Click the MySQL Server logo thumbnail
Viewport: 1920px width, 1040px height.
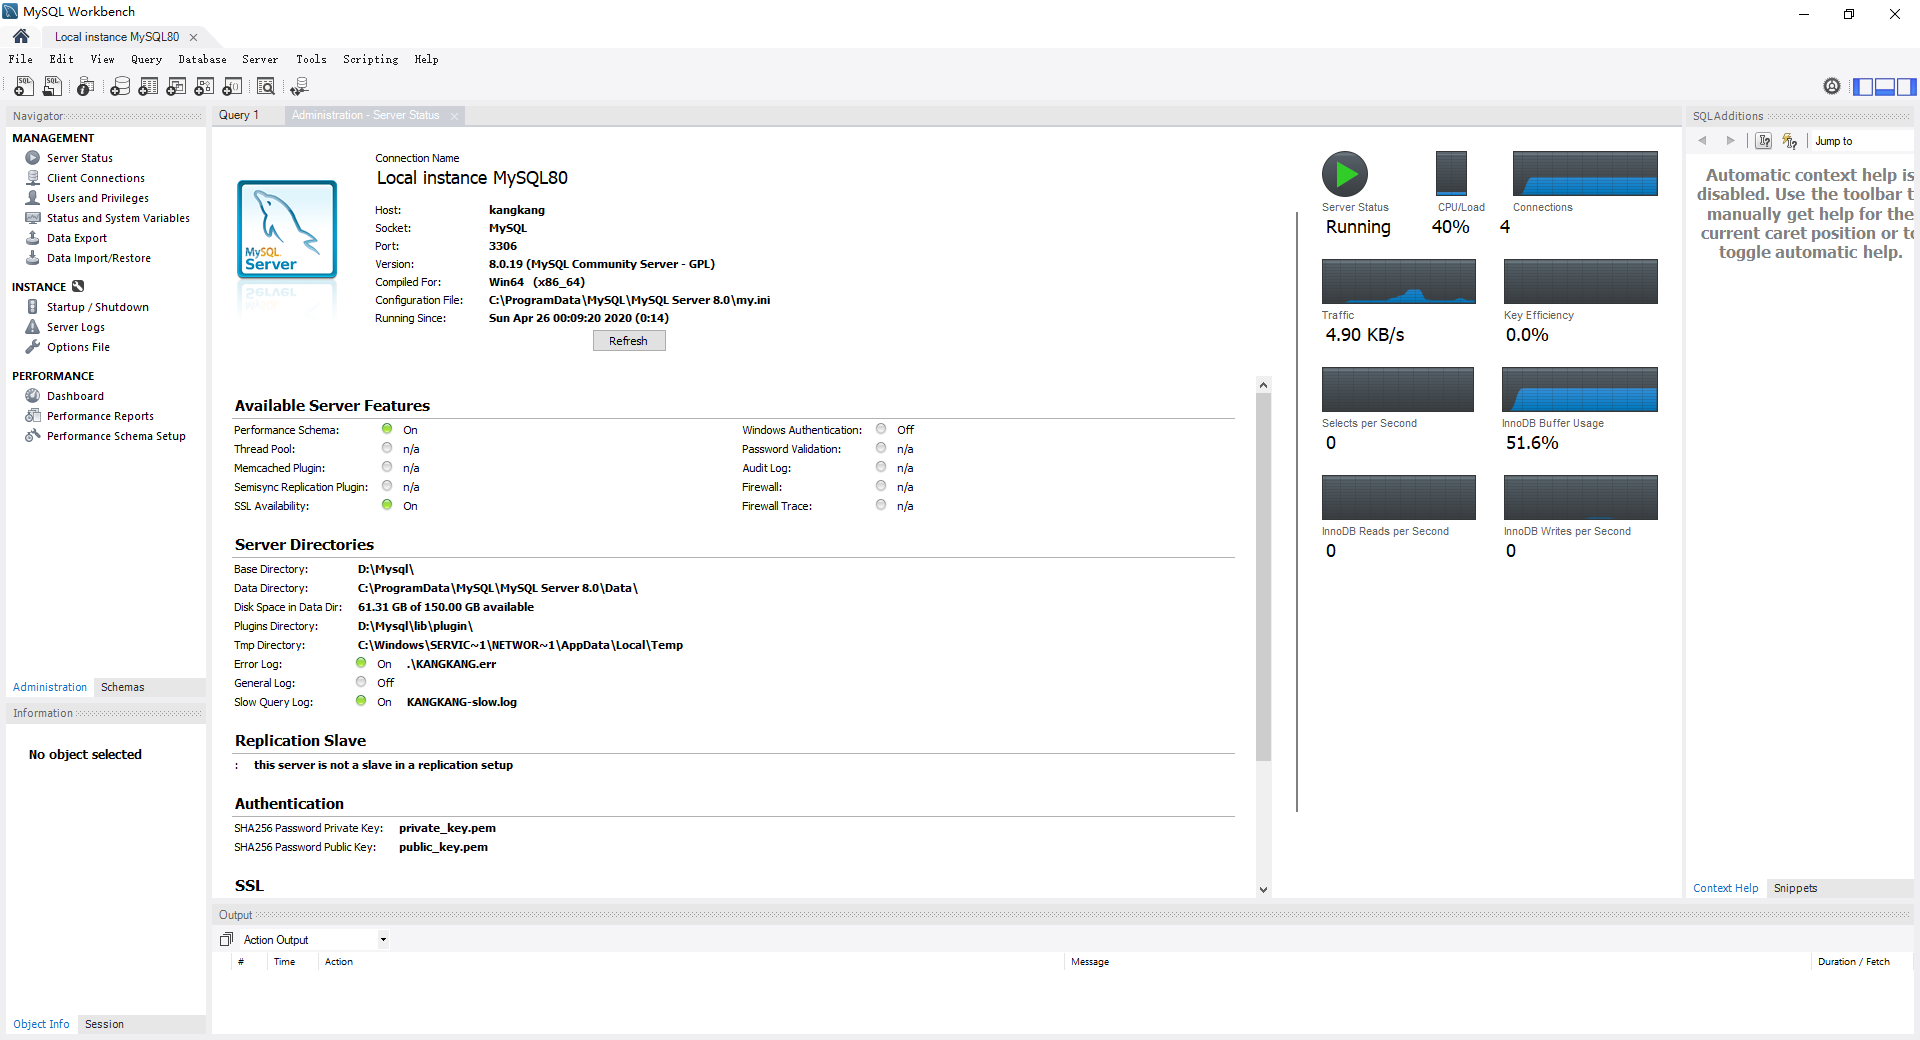pos(287,229)
